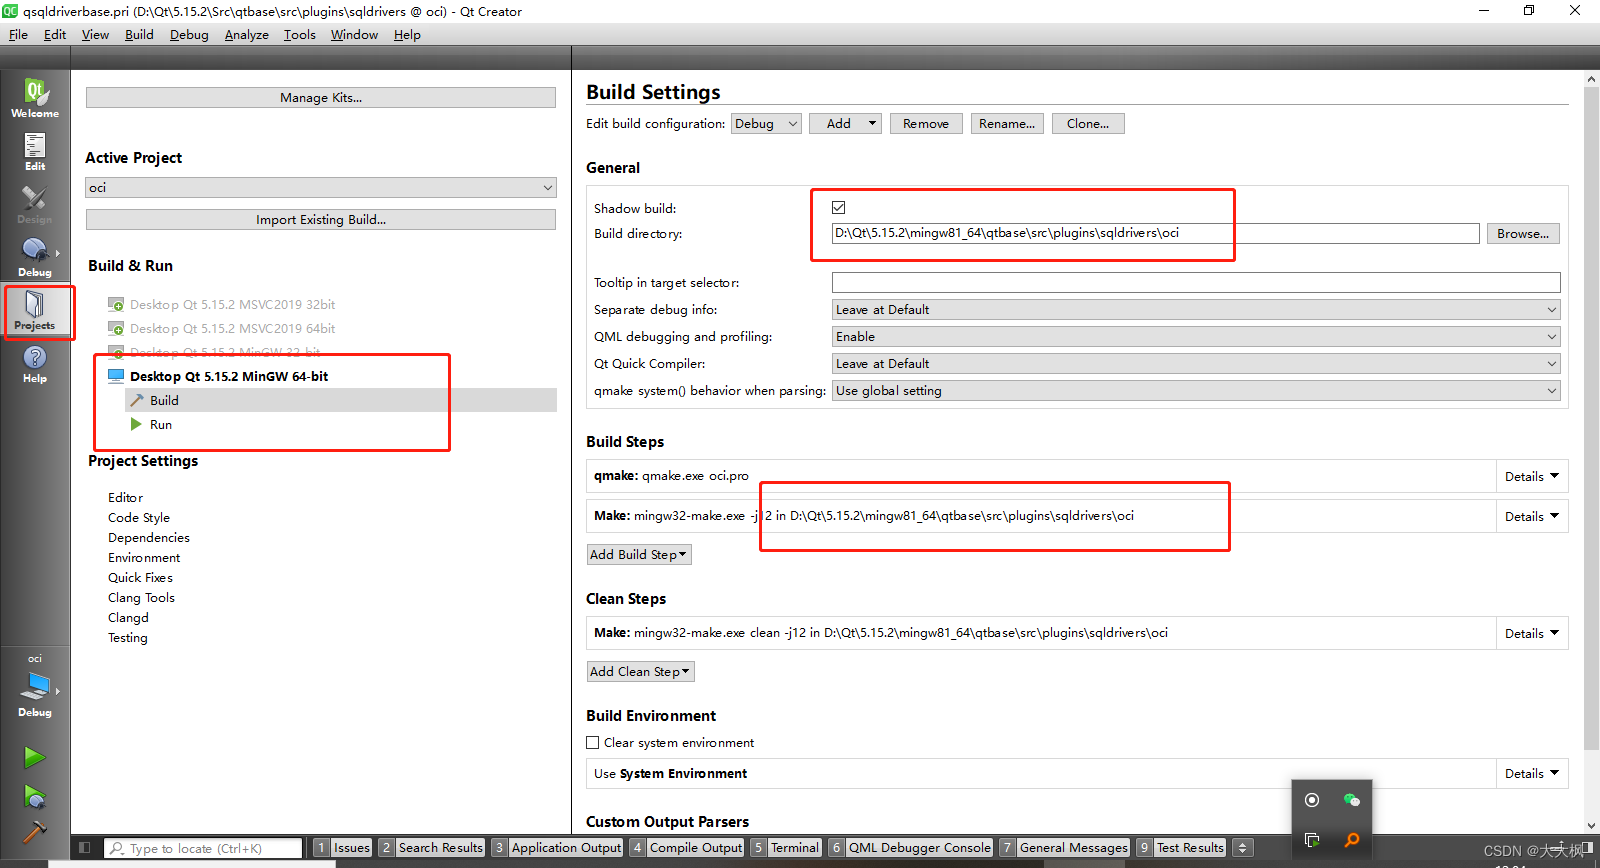Click Import Existing Build button
This screenshot has width=1600, height=868.
coord(321,220)
